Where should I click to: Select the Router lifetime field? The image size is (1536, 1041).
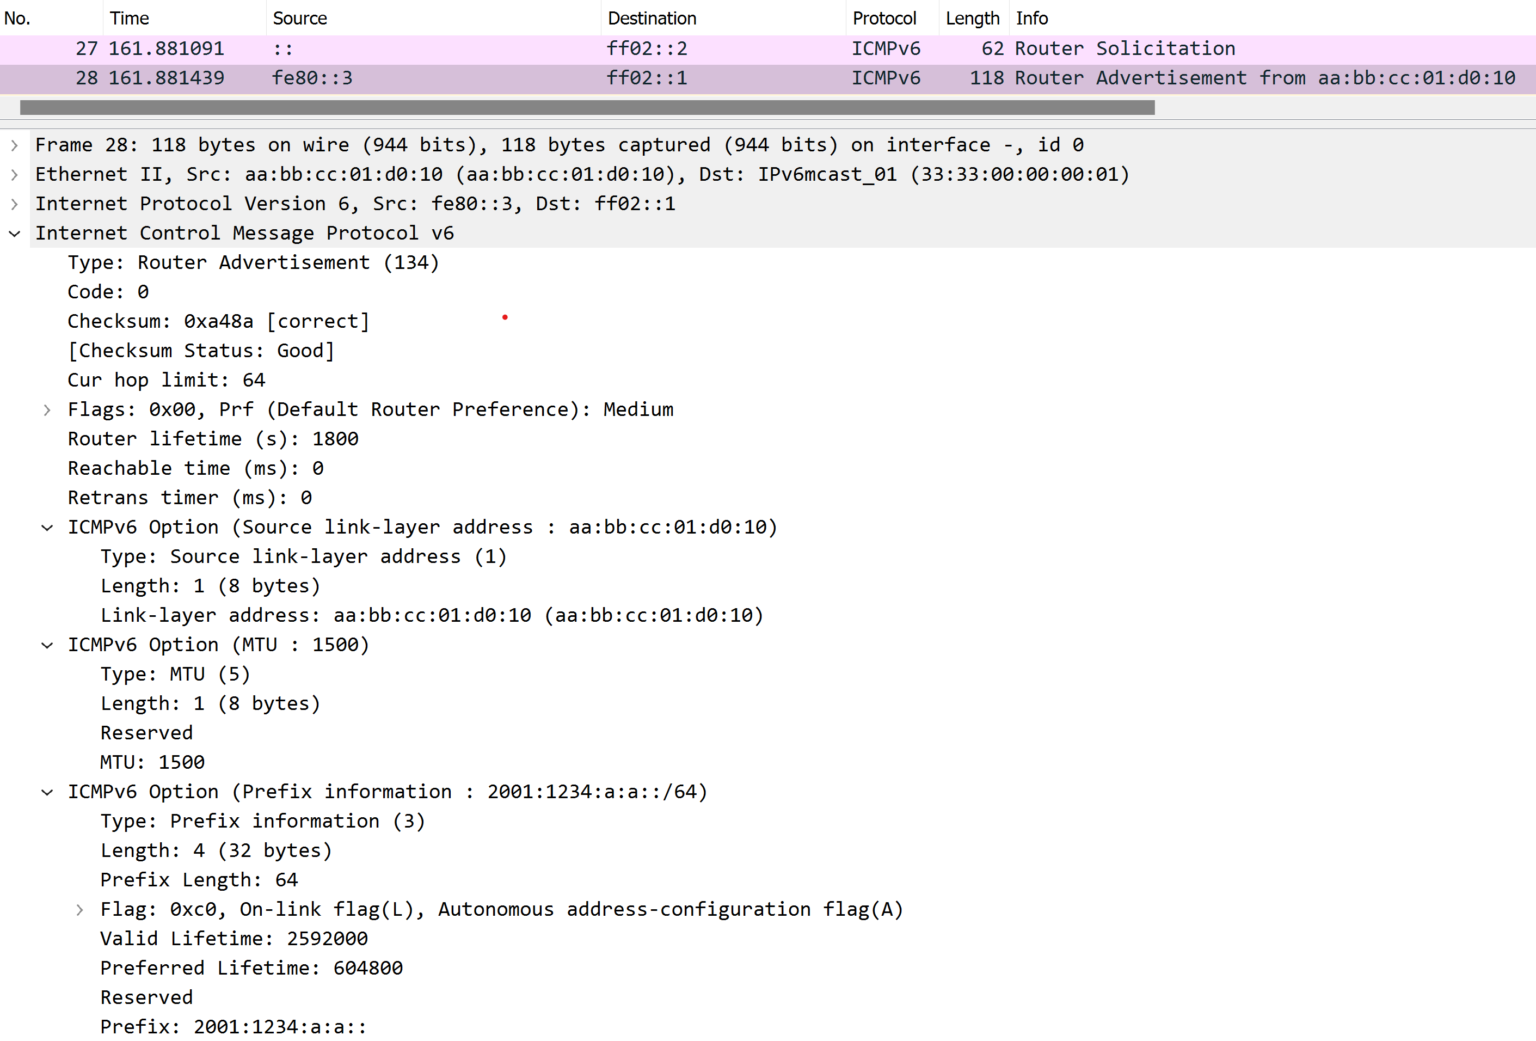[213, 439]
